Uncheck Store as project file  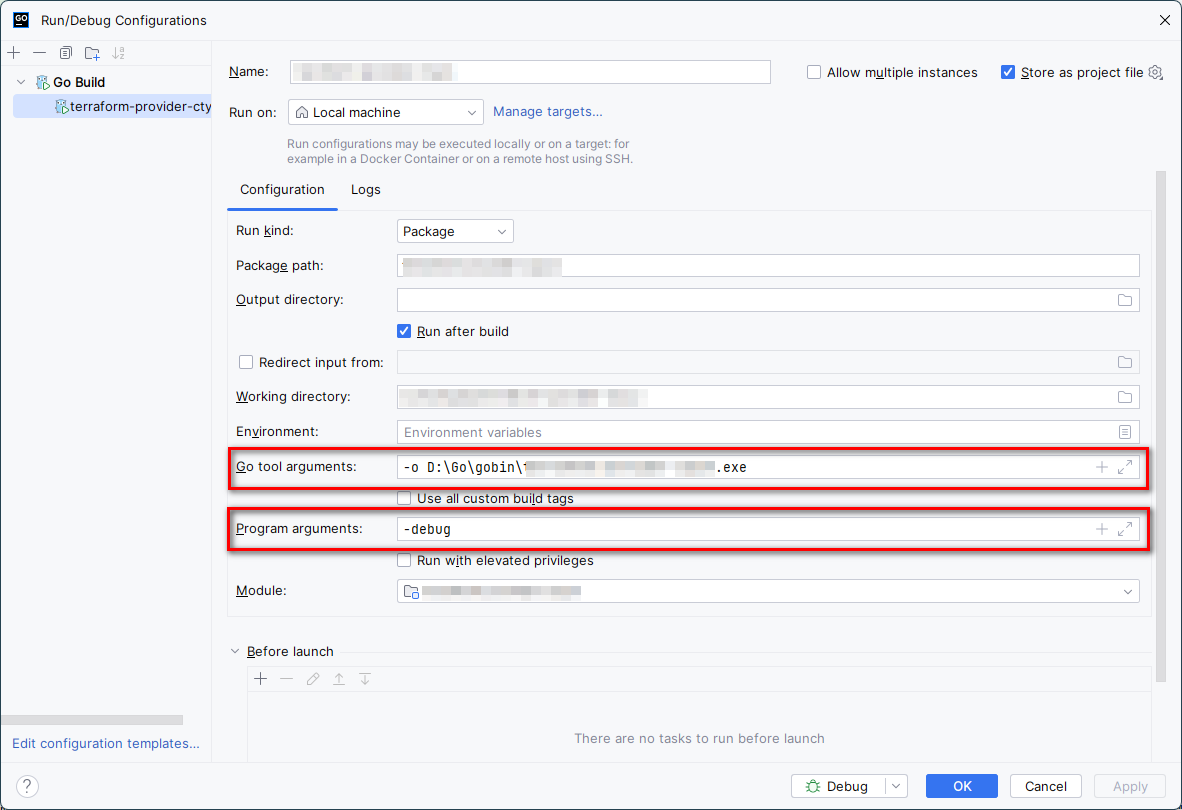[x=1008, y=72]
